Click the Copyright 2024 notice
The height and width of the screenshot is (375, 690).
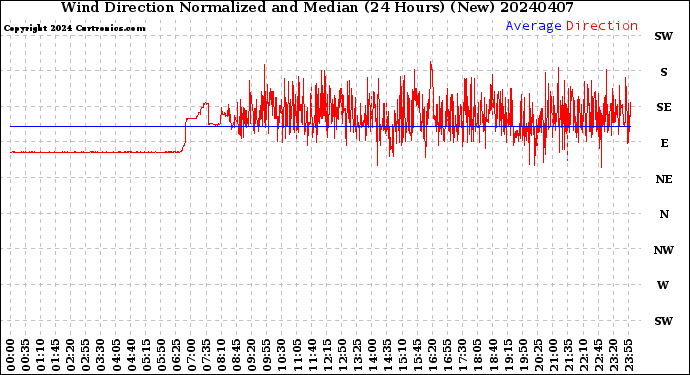[x=74, y=29]
